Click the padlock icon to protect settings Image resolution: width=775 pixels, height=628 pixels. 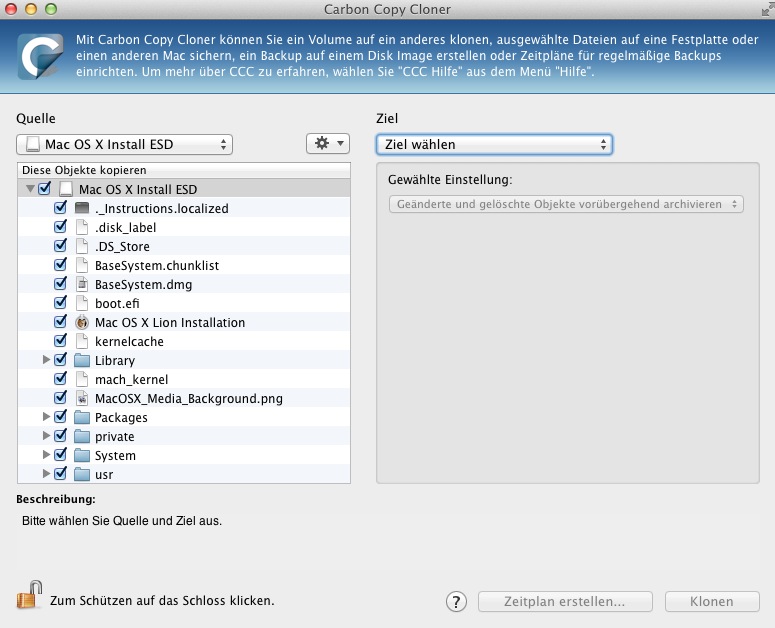(28, 595)
